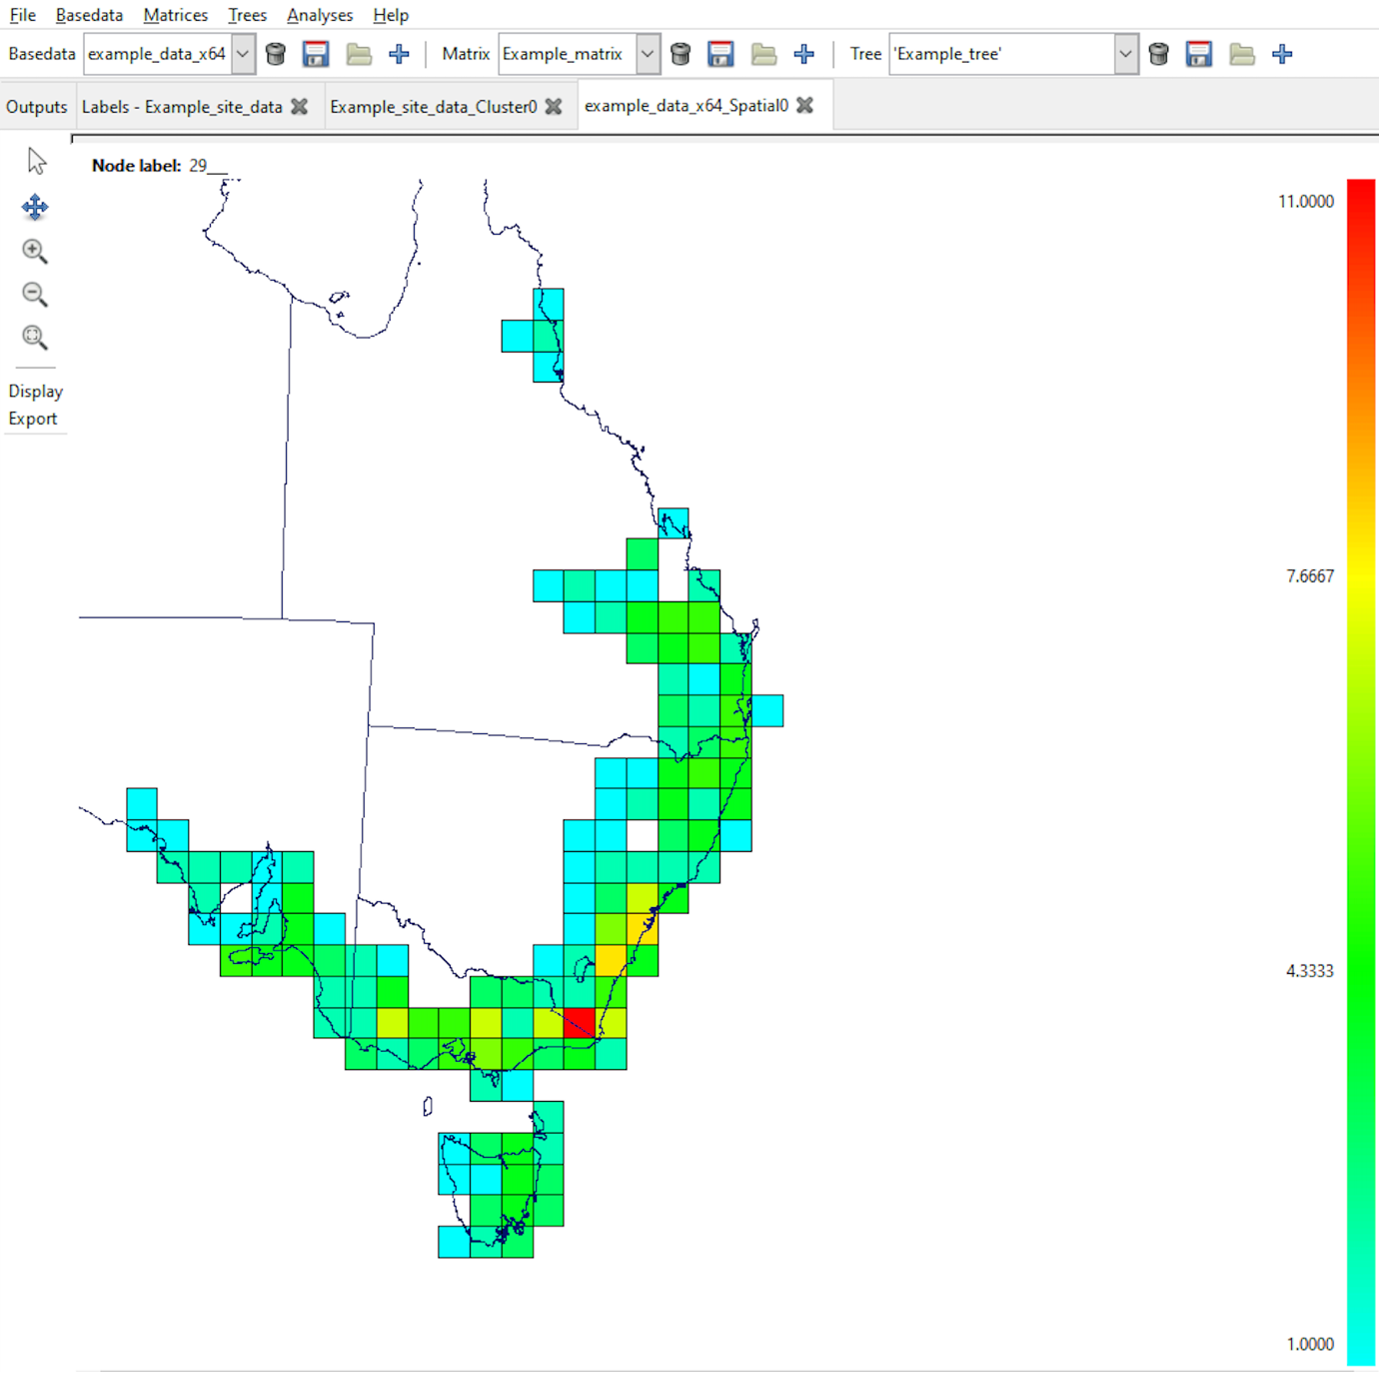Open the Tree selection dropdown
The image size is (1384, 1375).
pyautogui.click(x=1125, y=54)
